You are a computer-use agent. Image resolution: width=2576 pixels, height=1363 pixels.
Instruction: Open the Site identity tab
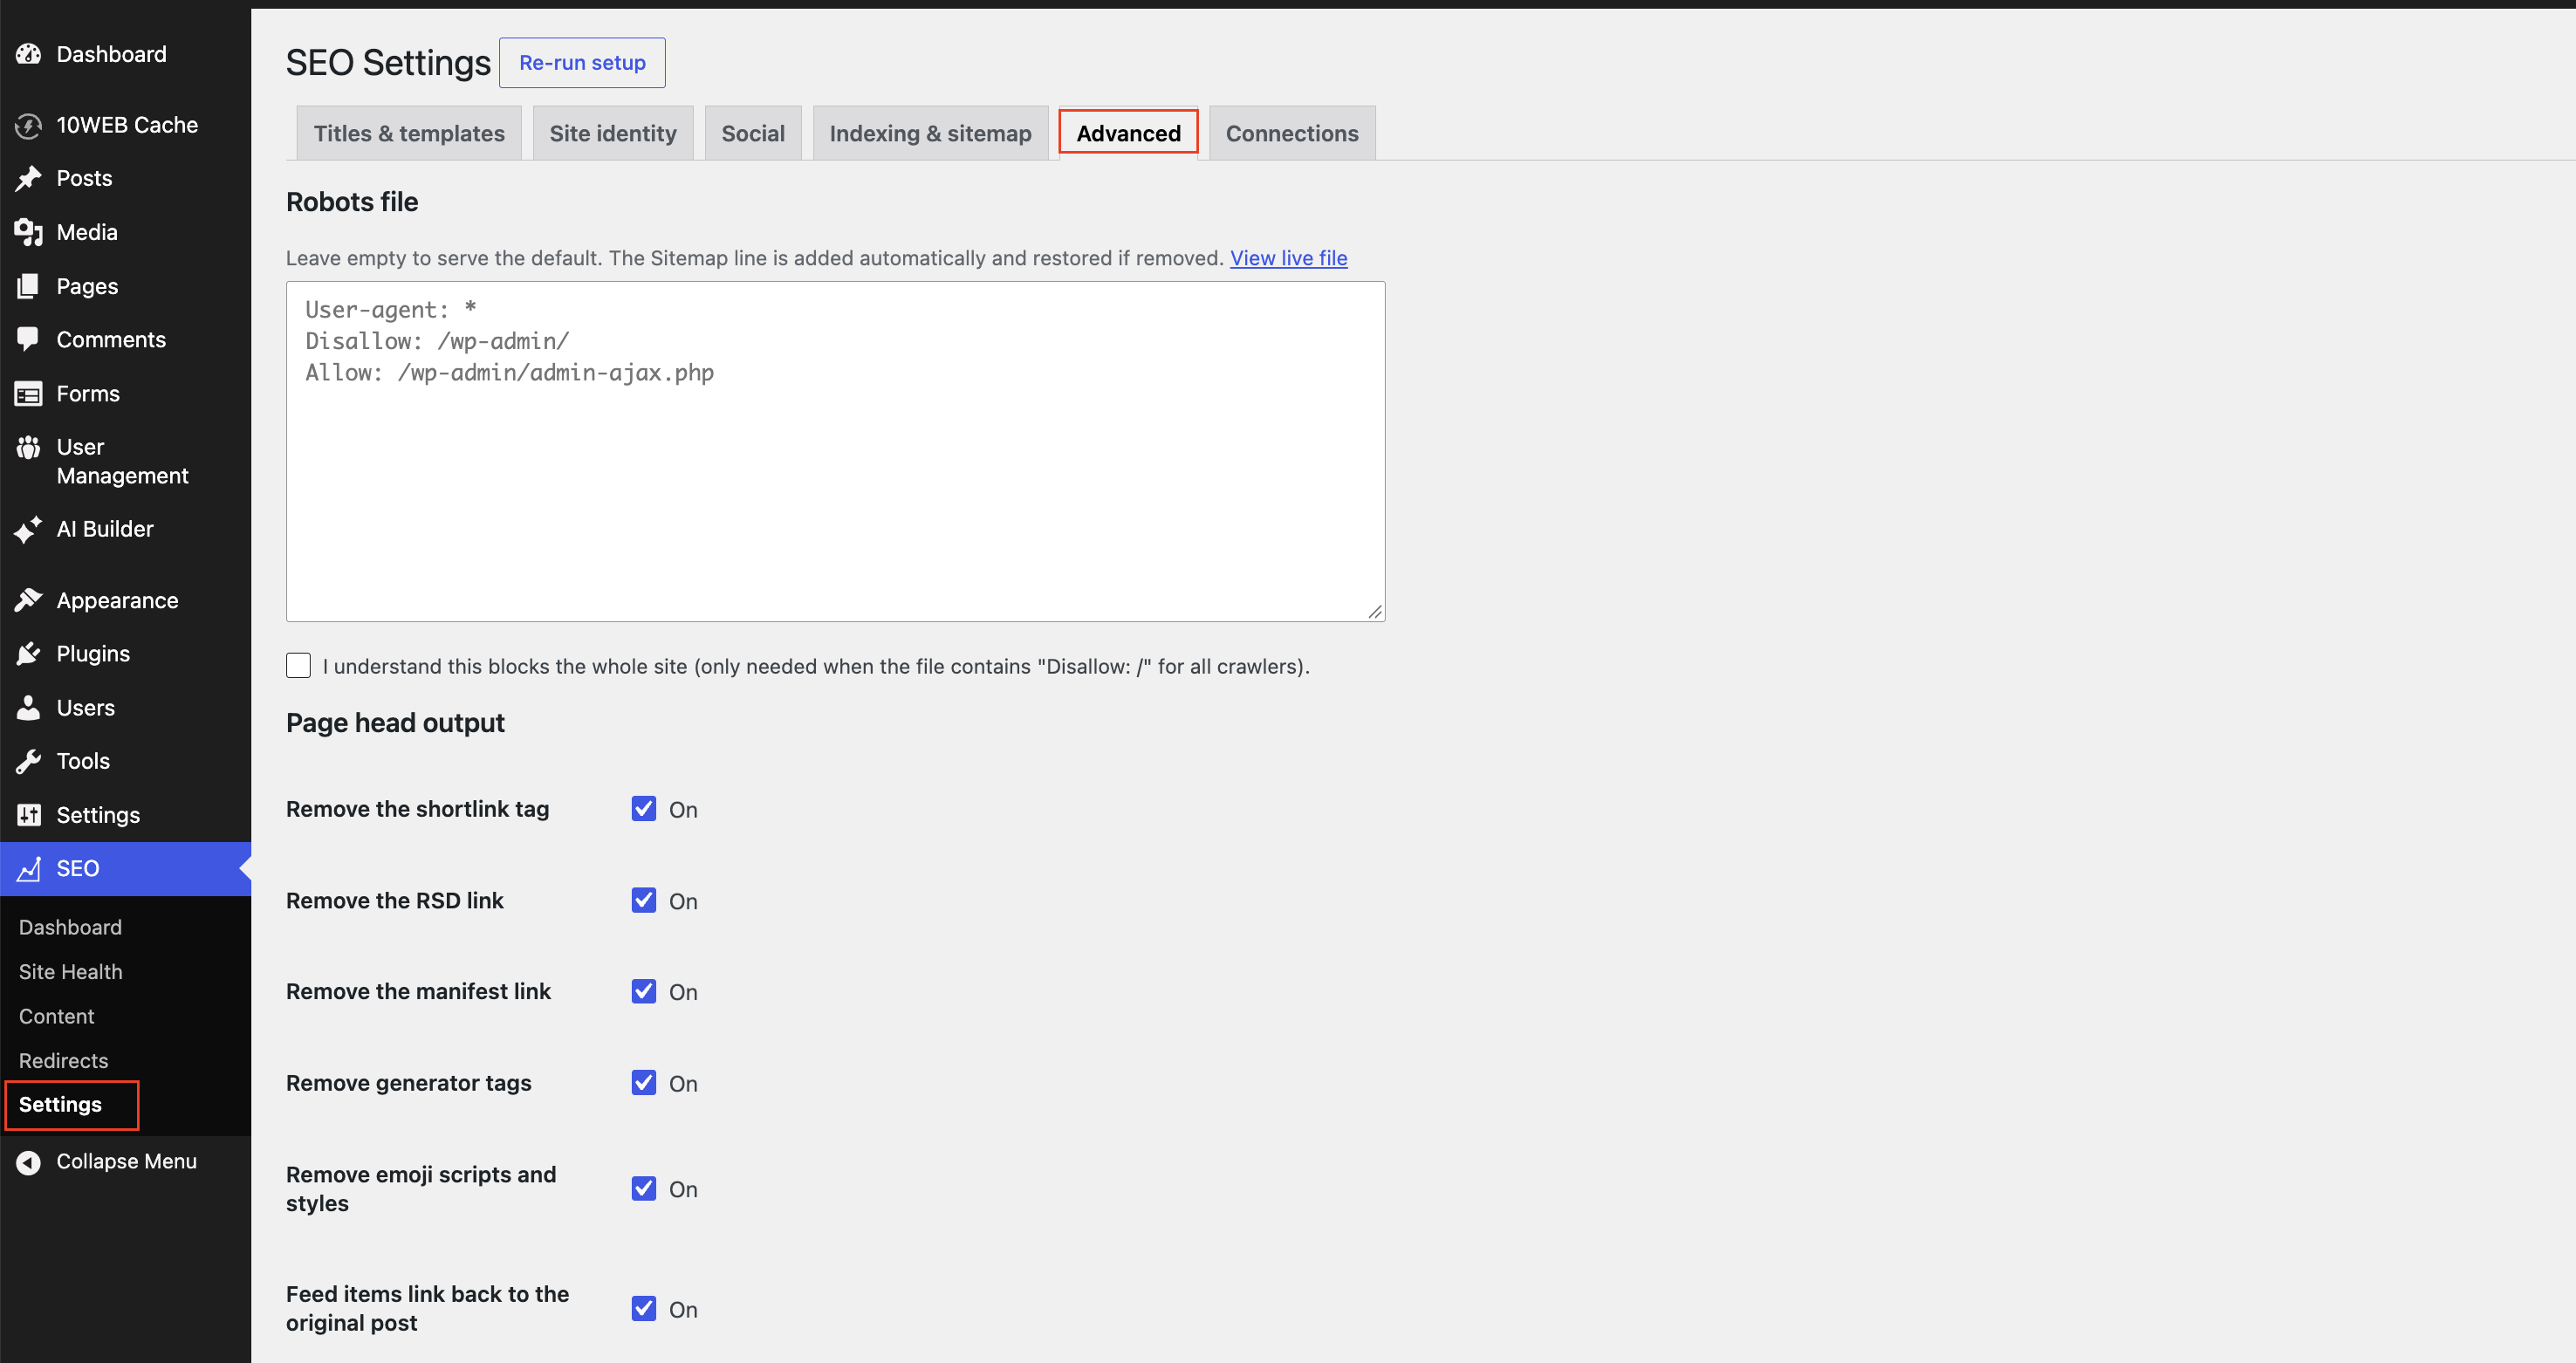click(613, 133)
